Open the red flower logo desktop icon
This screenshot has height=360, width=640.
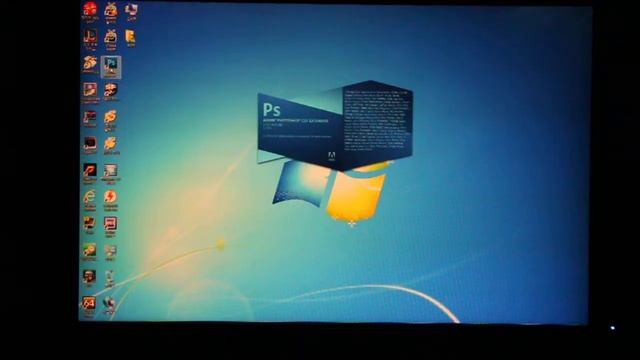(90, 10)
